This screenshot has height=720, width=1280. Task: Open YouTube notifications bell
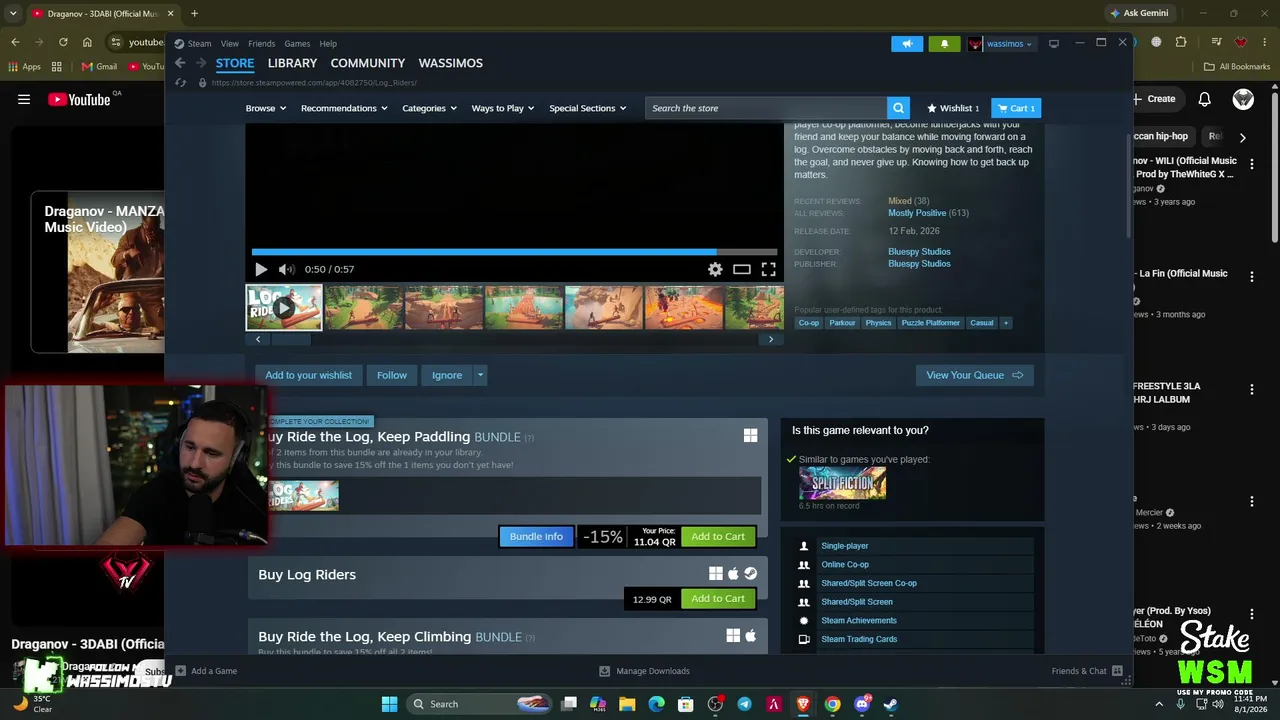(1205, 99)
